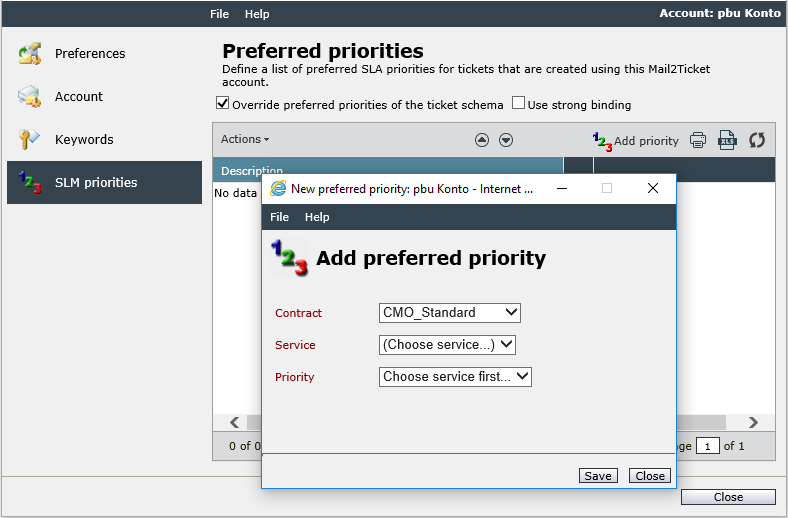The width and height of the screenshot is (788, 518).
Task: Click the refresh icon in toolbar
Action: coord(757,140)
